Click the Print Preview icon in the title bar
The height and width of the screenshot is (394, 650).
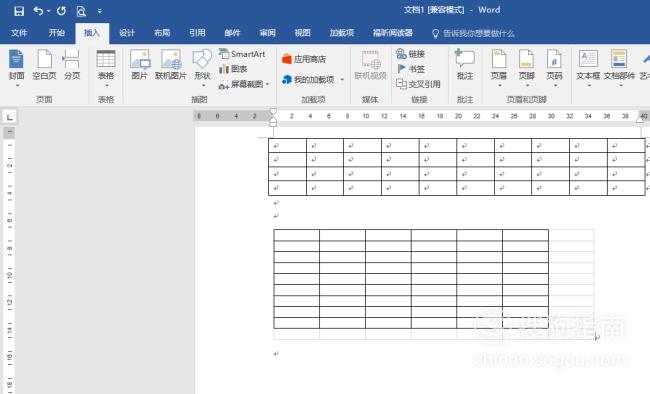coord(81,11)
